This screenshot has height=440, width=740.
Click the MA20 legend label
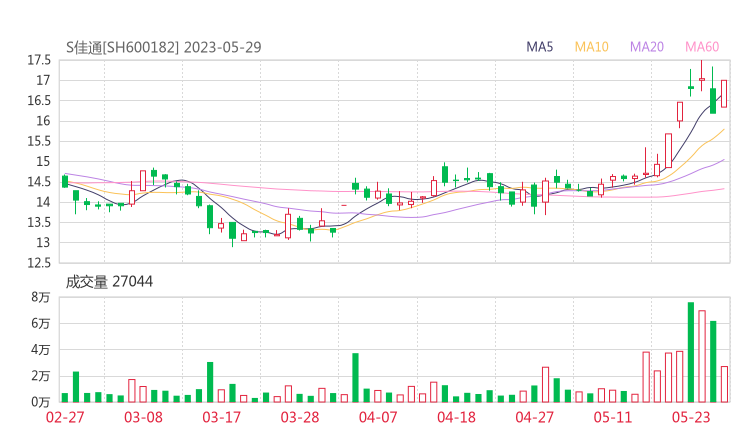(x=647, y=47)
